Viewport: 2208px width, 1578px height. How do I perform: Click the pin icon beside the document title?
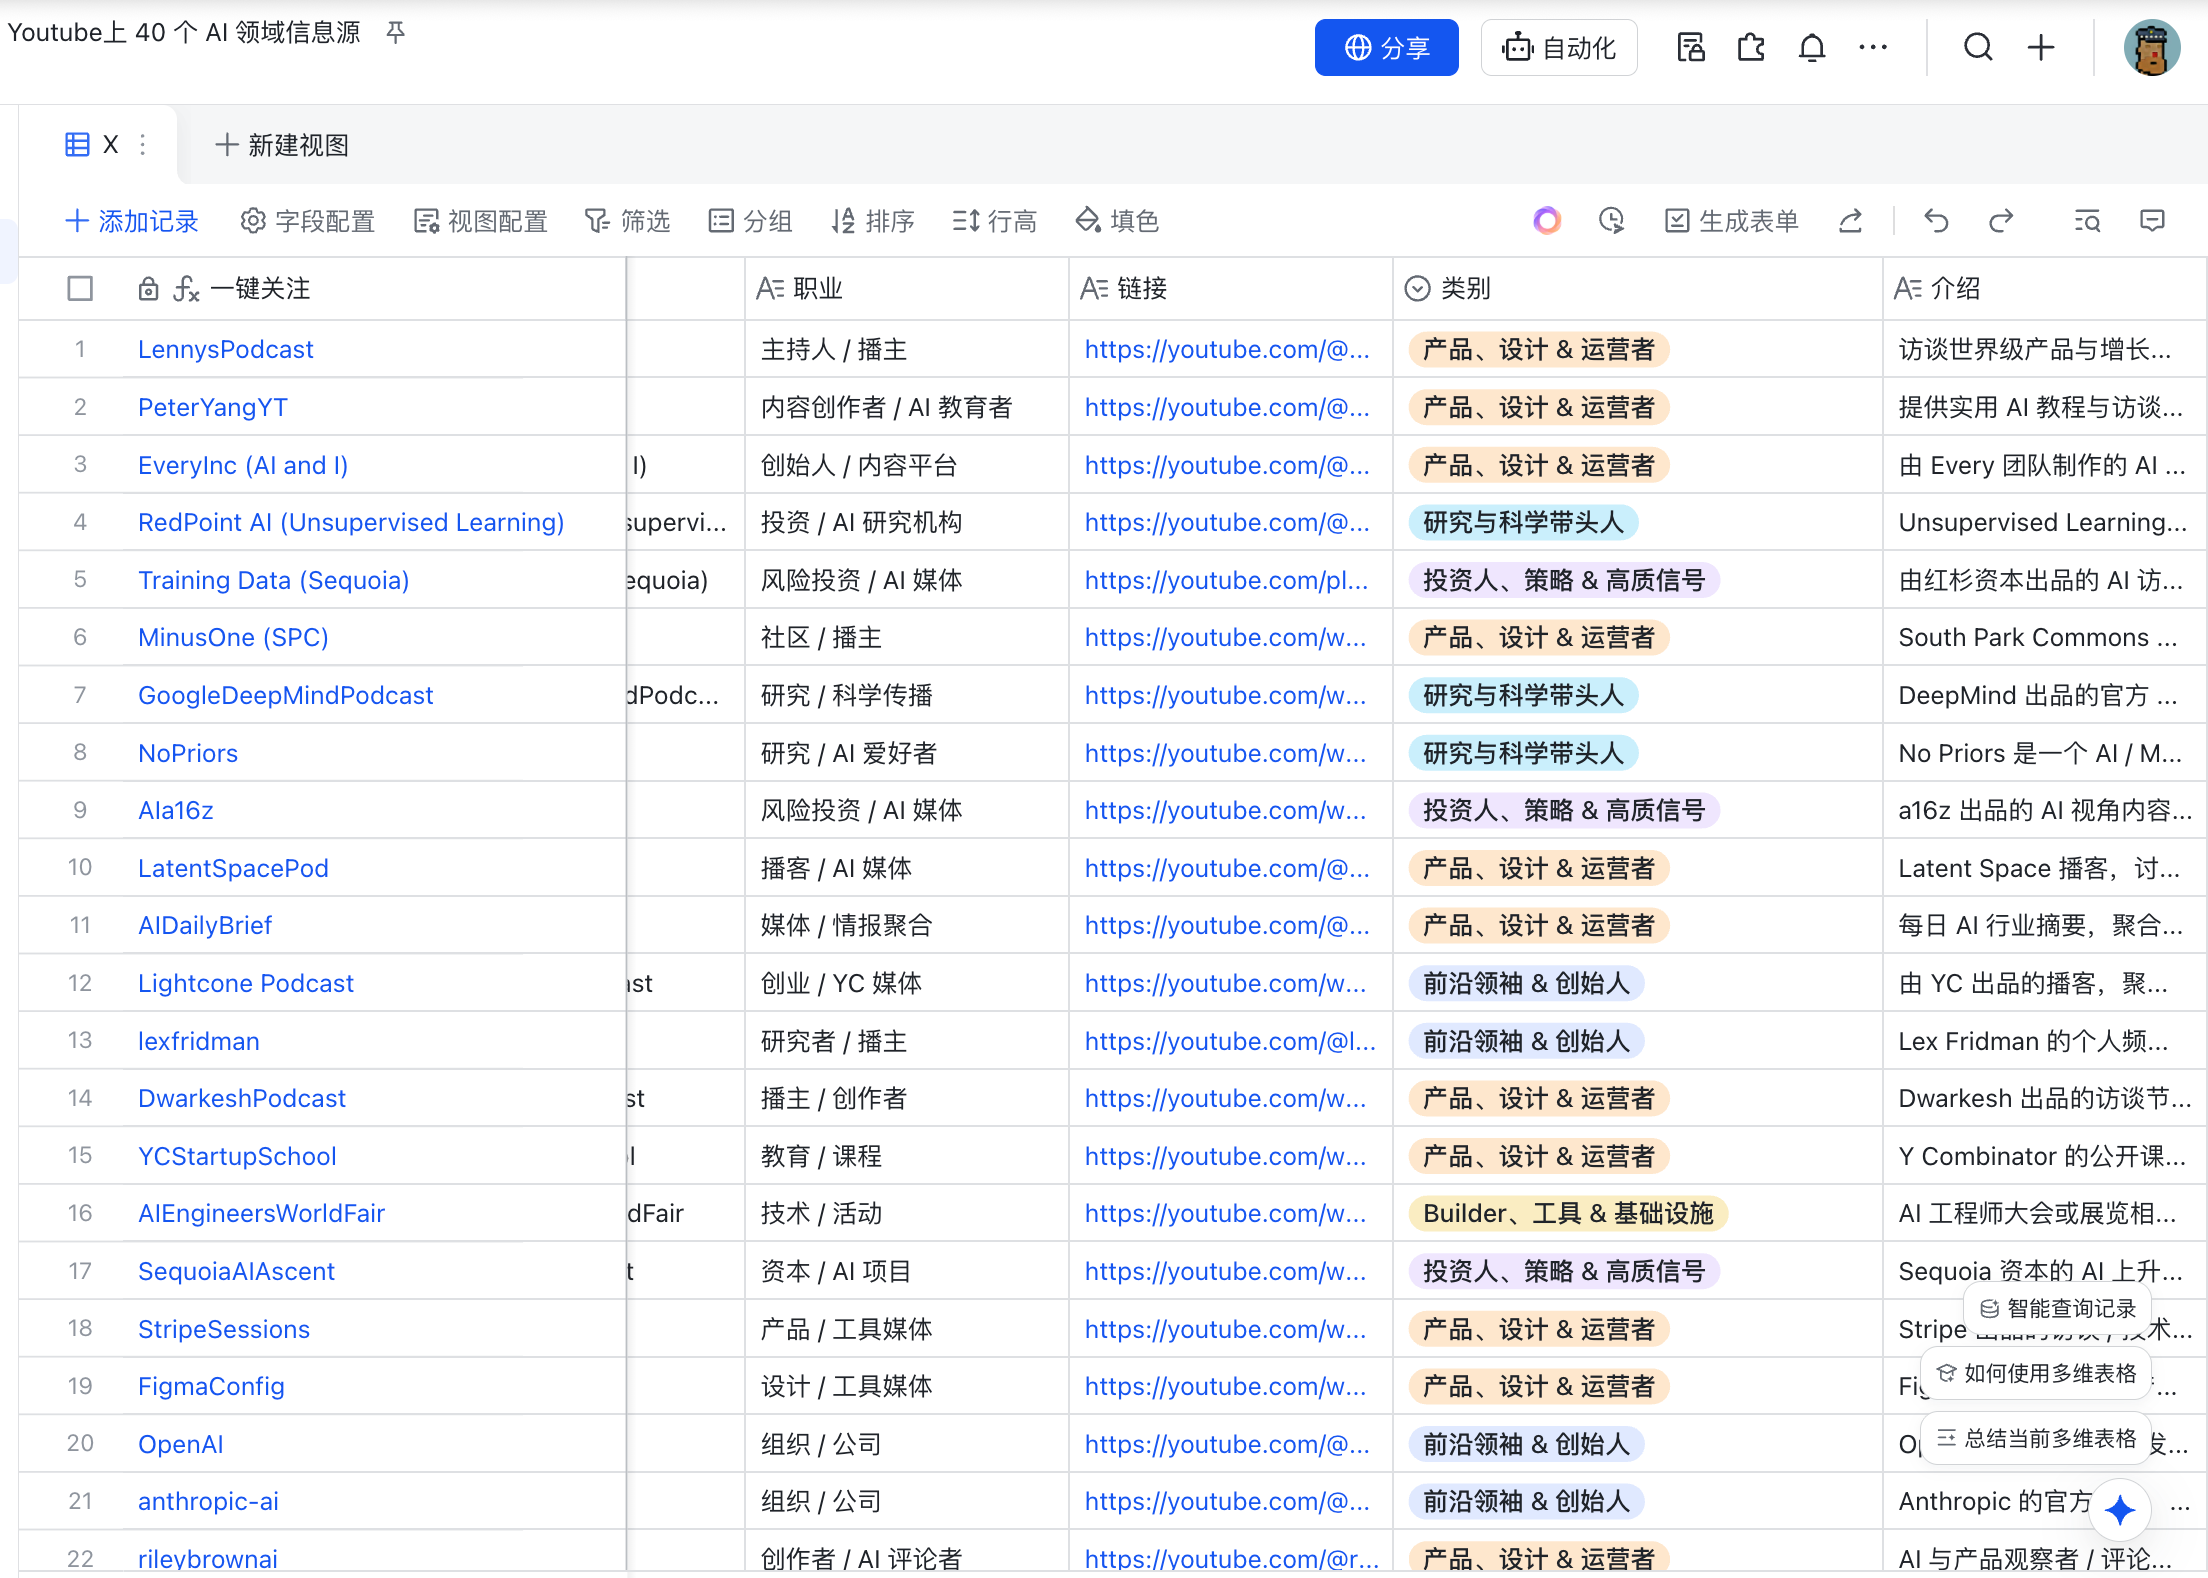click(x=396, y=33)
